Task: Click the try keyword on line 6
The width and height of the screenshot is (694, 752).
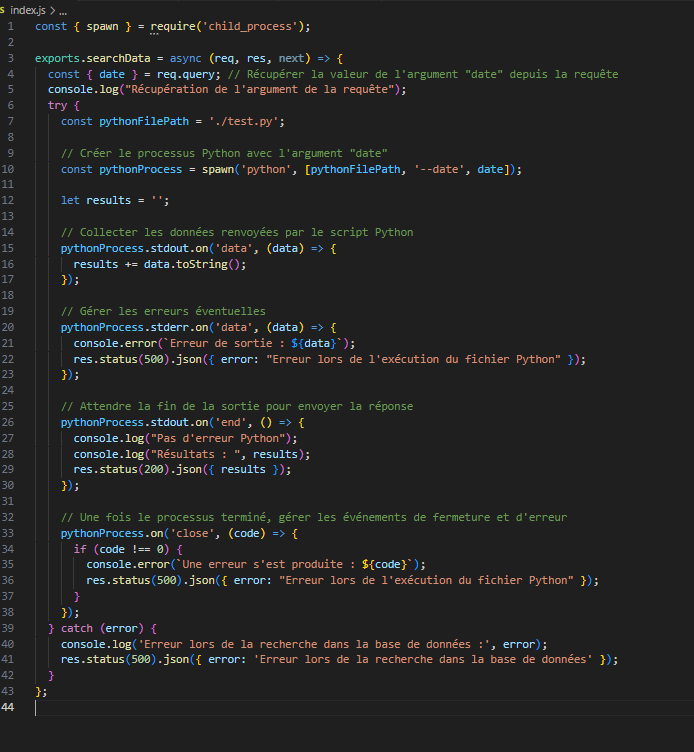Action: coord(57,105)
